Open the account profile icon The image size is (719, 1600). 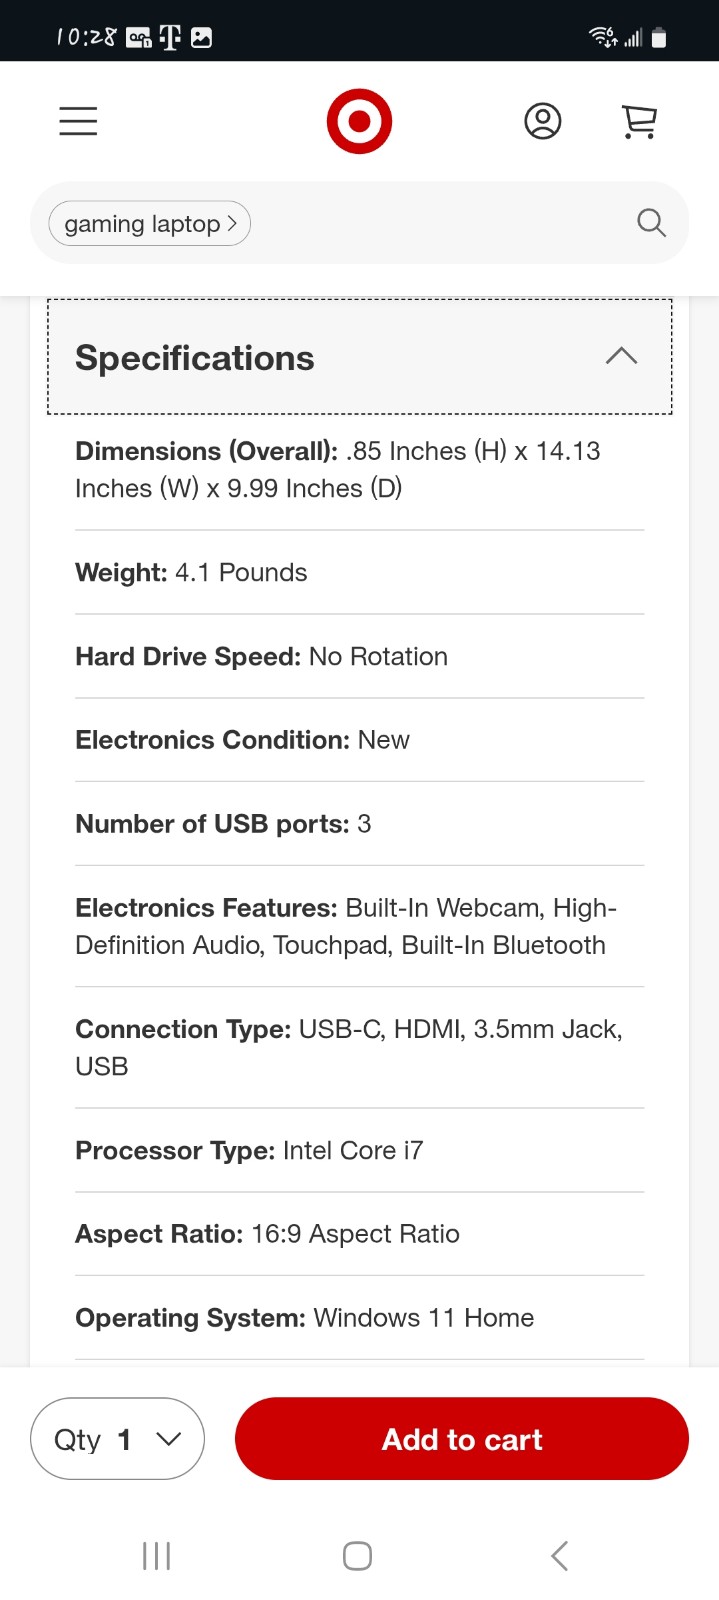543,121
